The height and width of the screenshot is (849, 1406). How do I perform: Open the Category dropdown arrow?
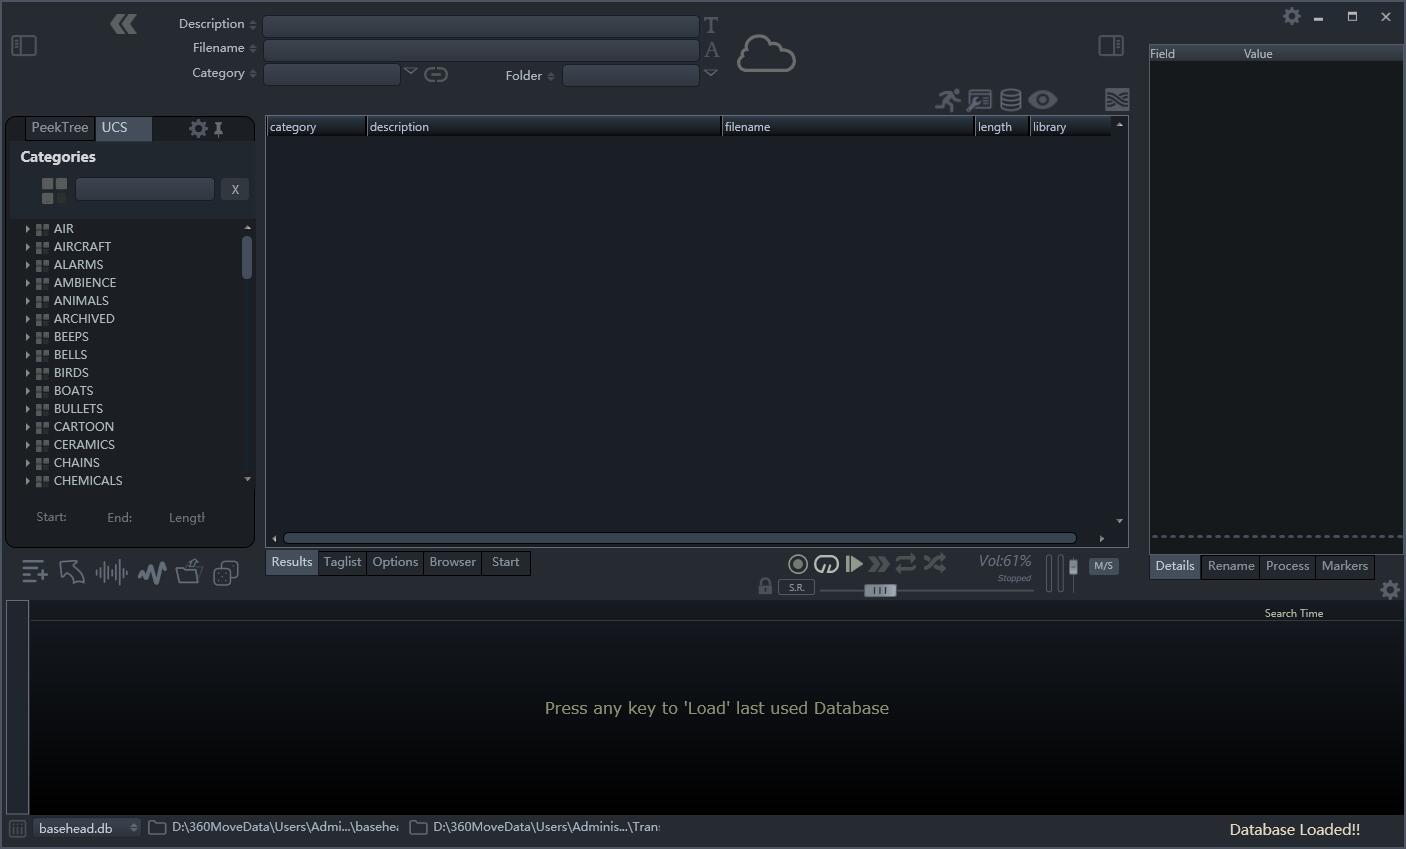pyautogui.click(x=410, y=71)
